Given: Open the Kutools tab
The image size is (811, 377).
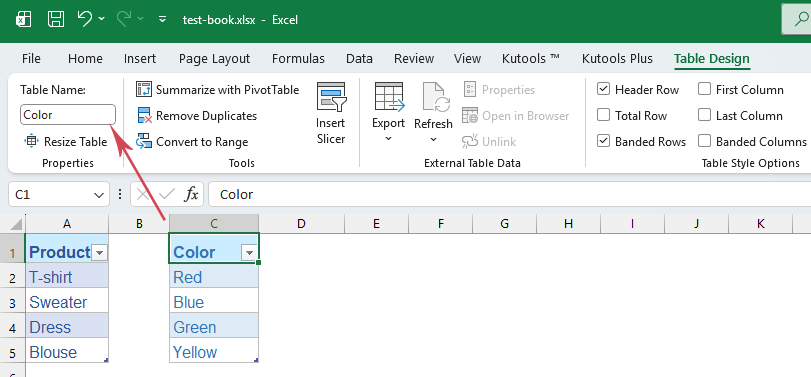Looking at the screenshot, I should pyautogui.click(x=531, y=58).
